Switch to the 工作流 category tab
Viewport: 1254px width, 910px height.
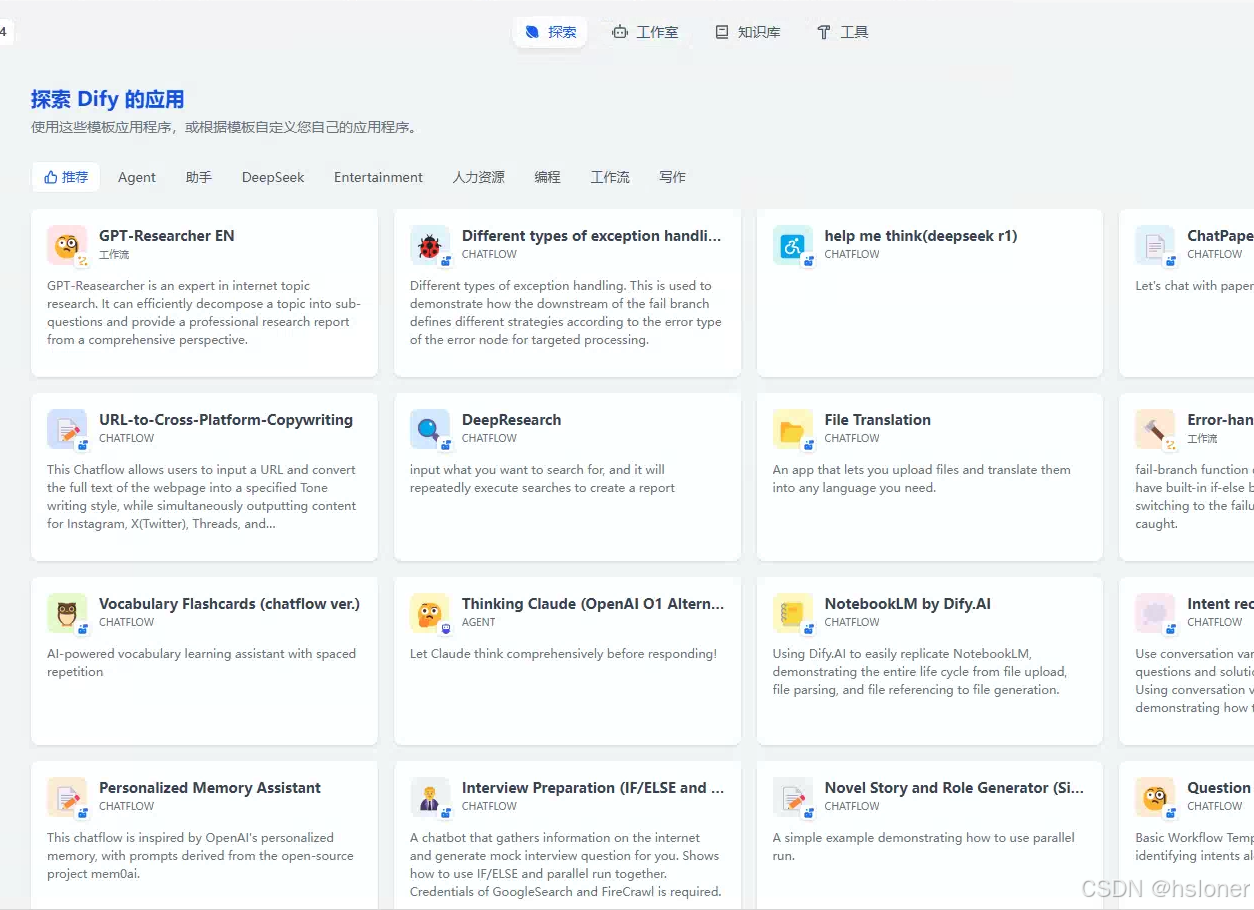610,177
